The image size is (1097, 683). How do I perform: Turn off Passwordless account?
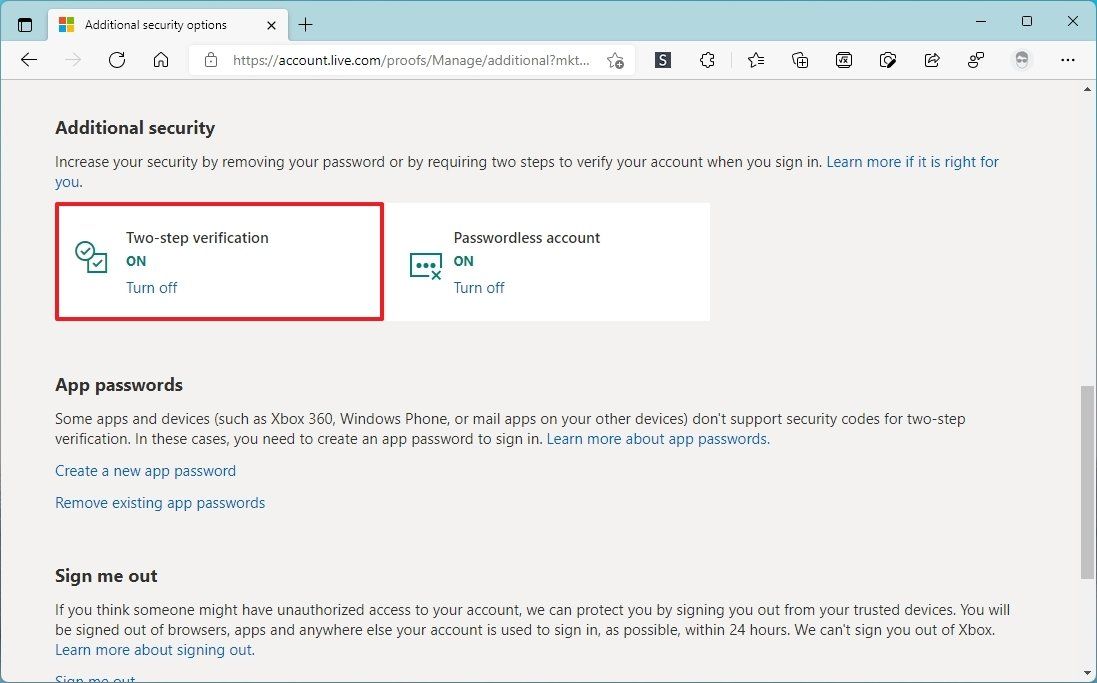coord(478,287)
